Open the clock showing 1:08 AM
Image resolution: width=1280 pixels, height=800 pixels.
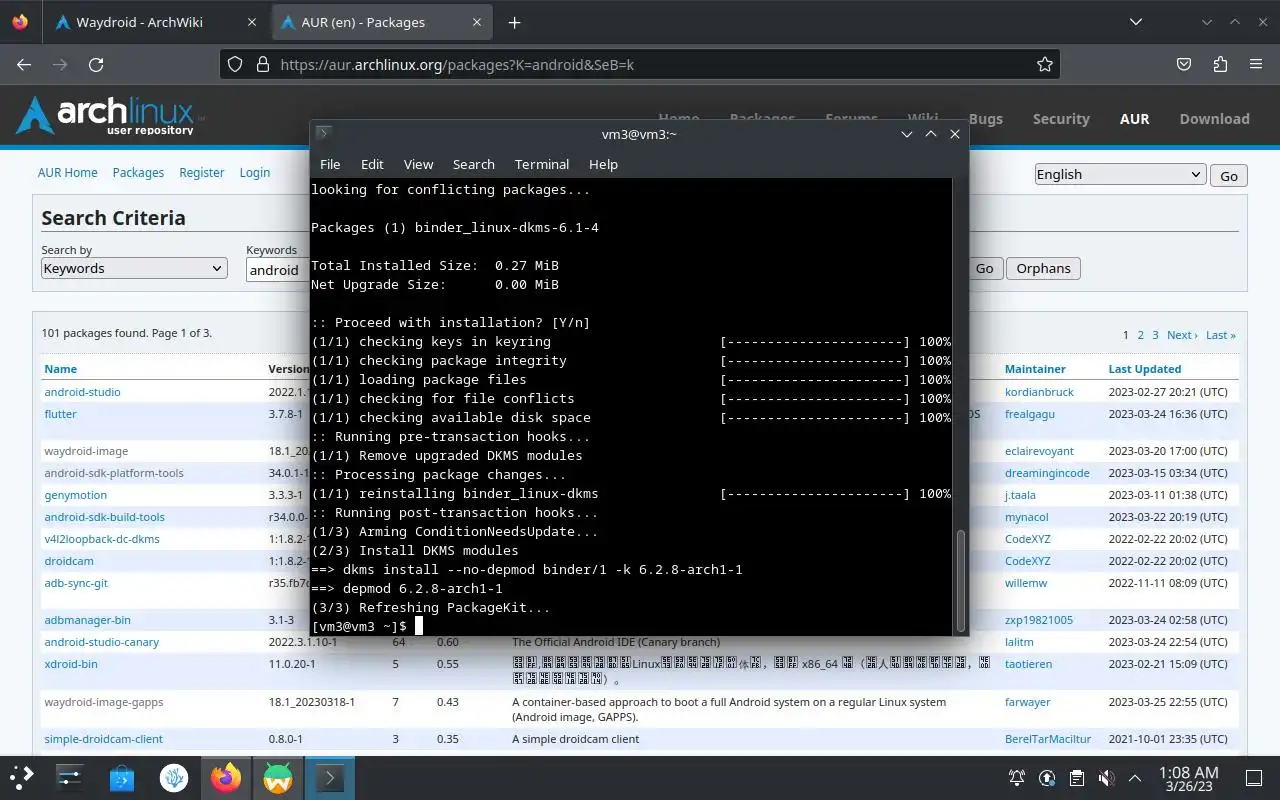(1188, 778)
